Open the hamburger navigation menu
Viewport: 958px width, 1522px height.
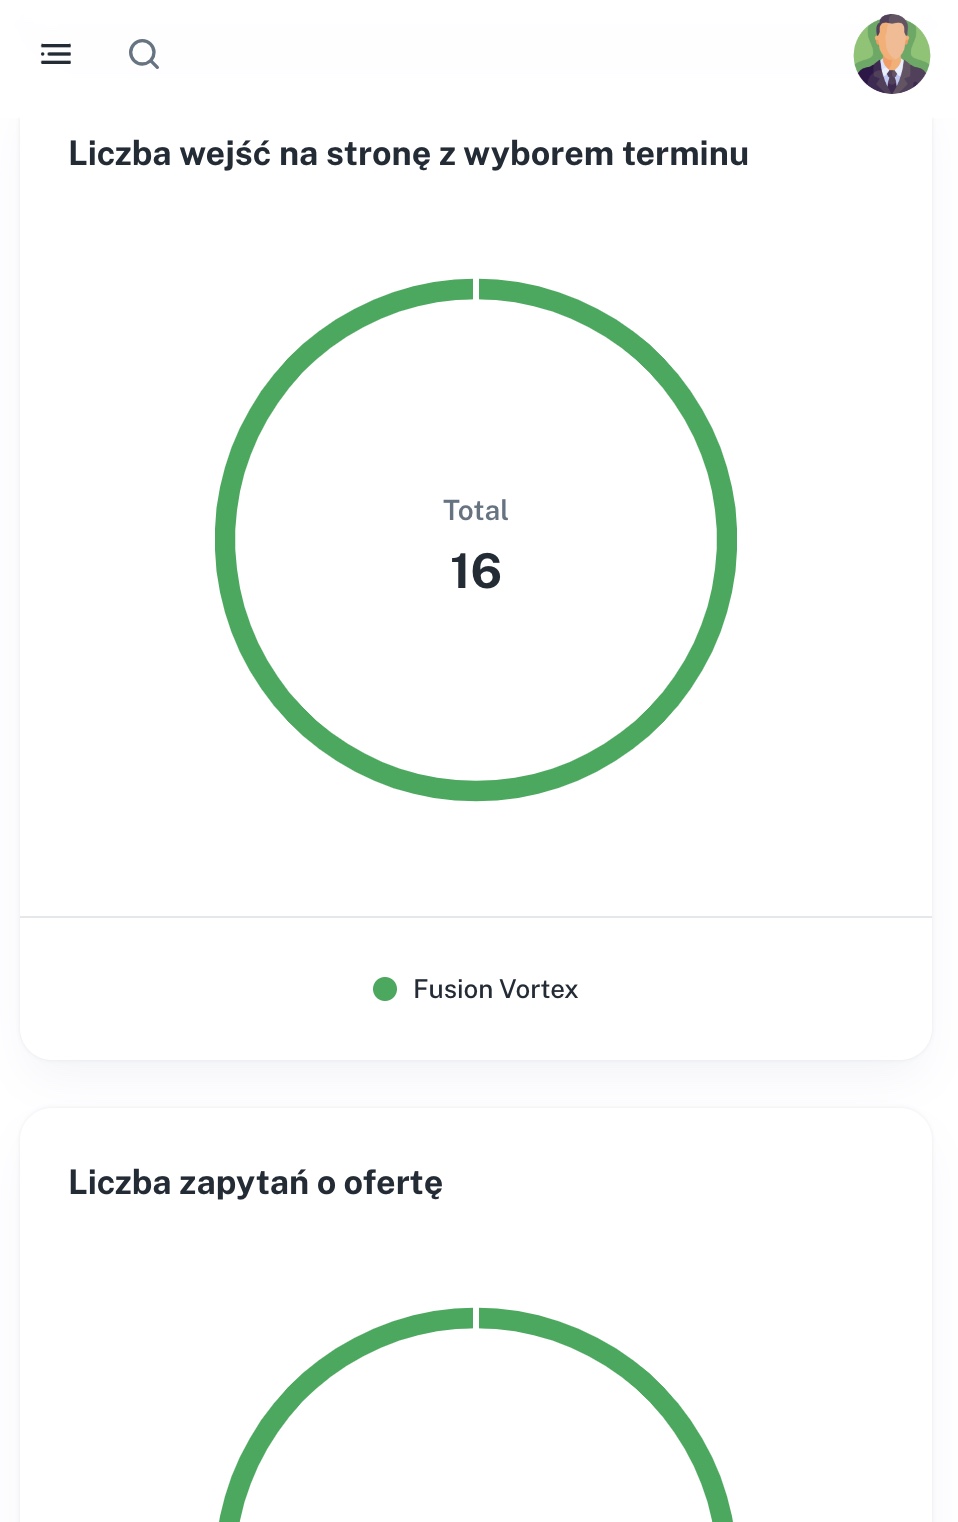click(x=56, y=54)
